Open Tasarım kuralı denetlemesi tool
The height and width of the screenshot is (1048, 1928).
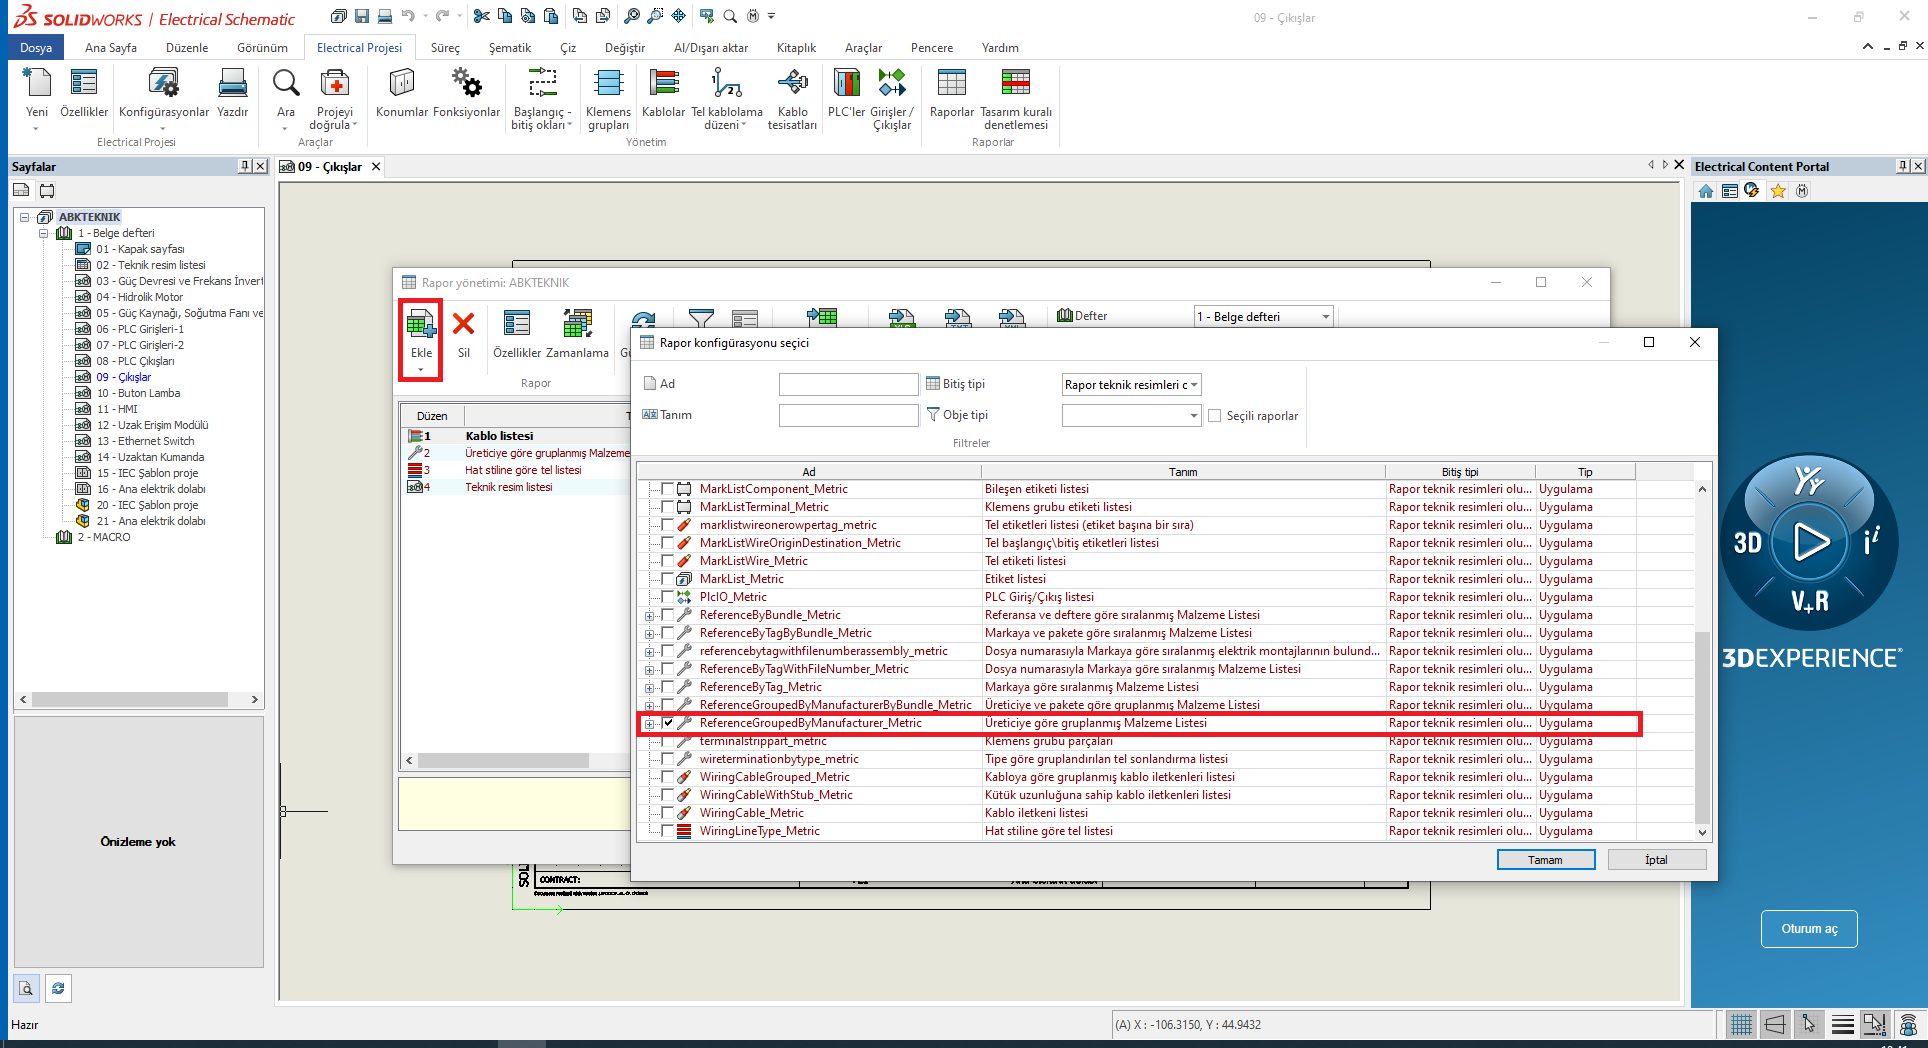(x=1015, y=84)
